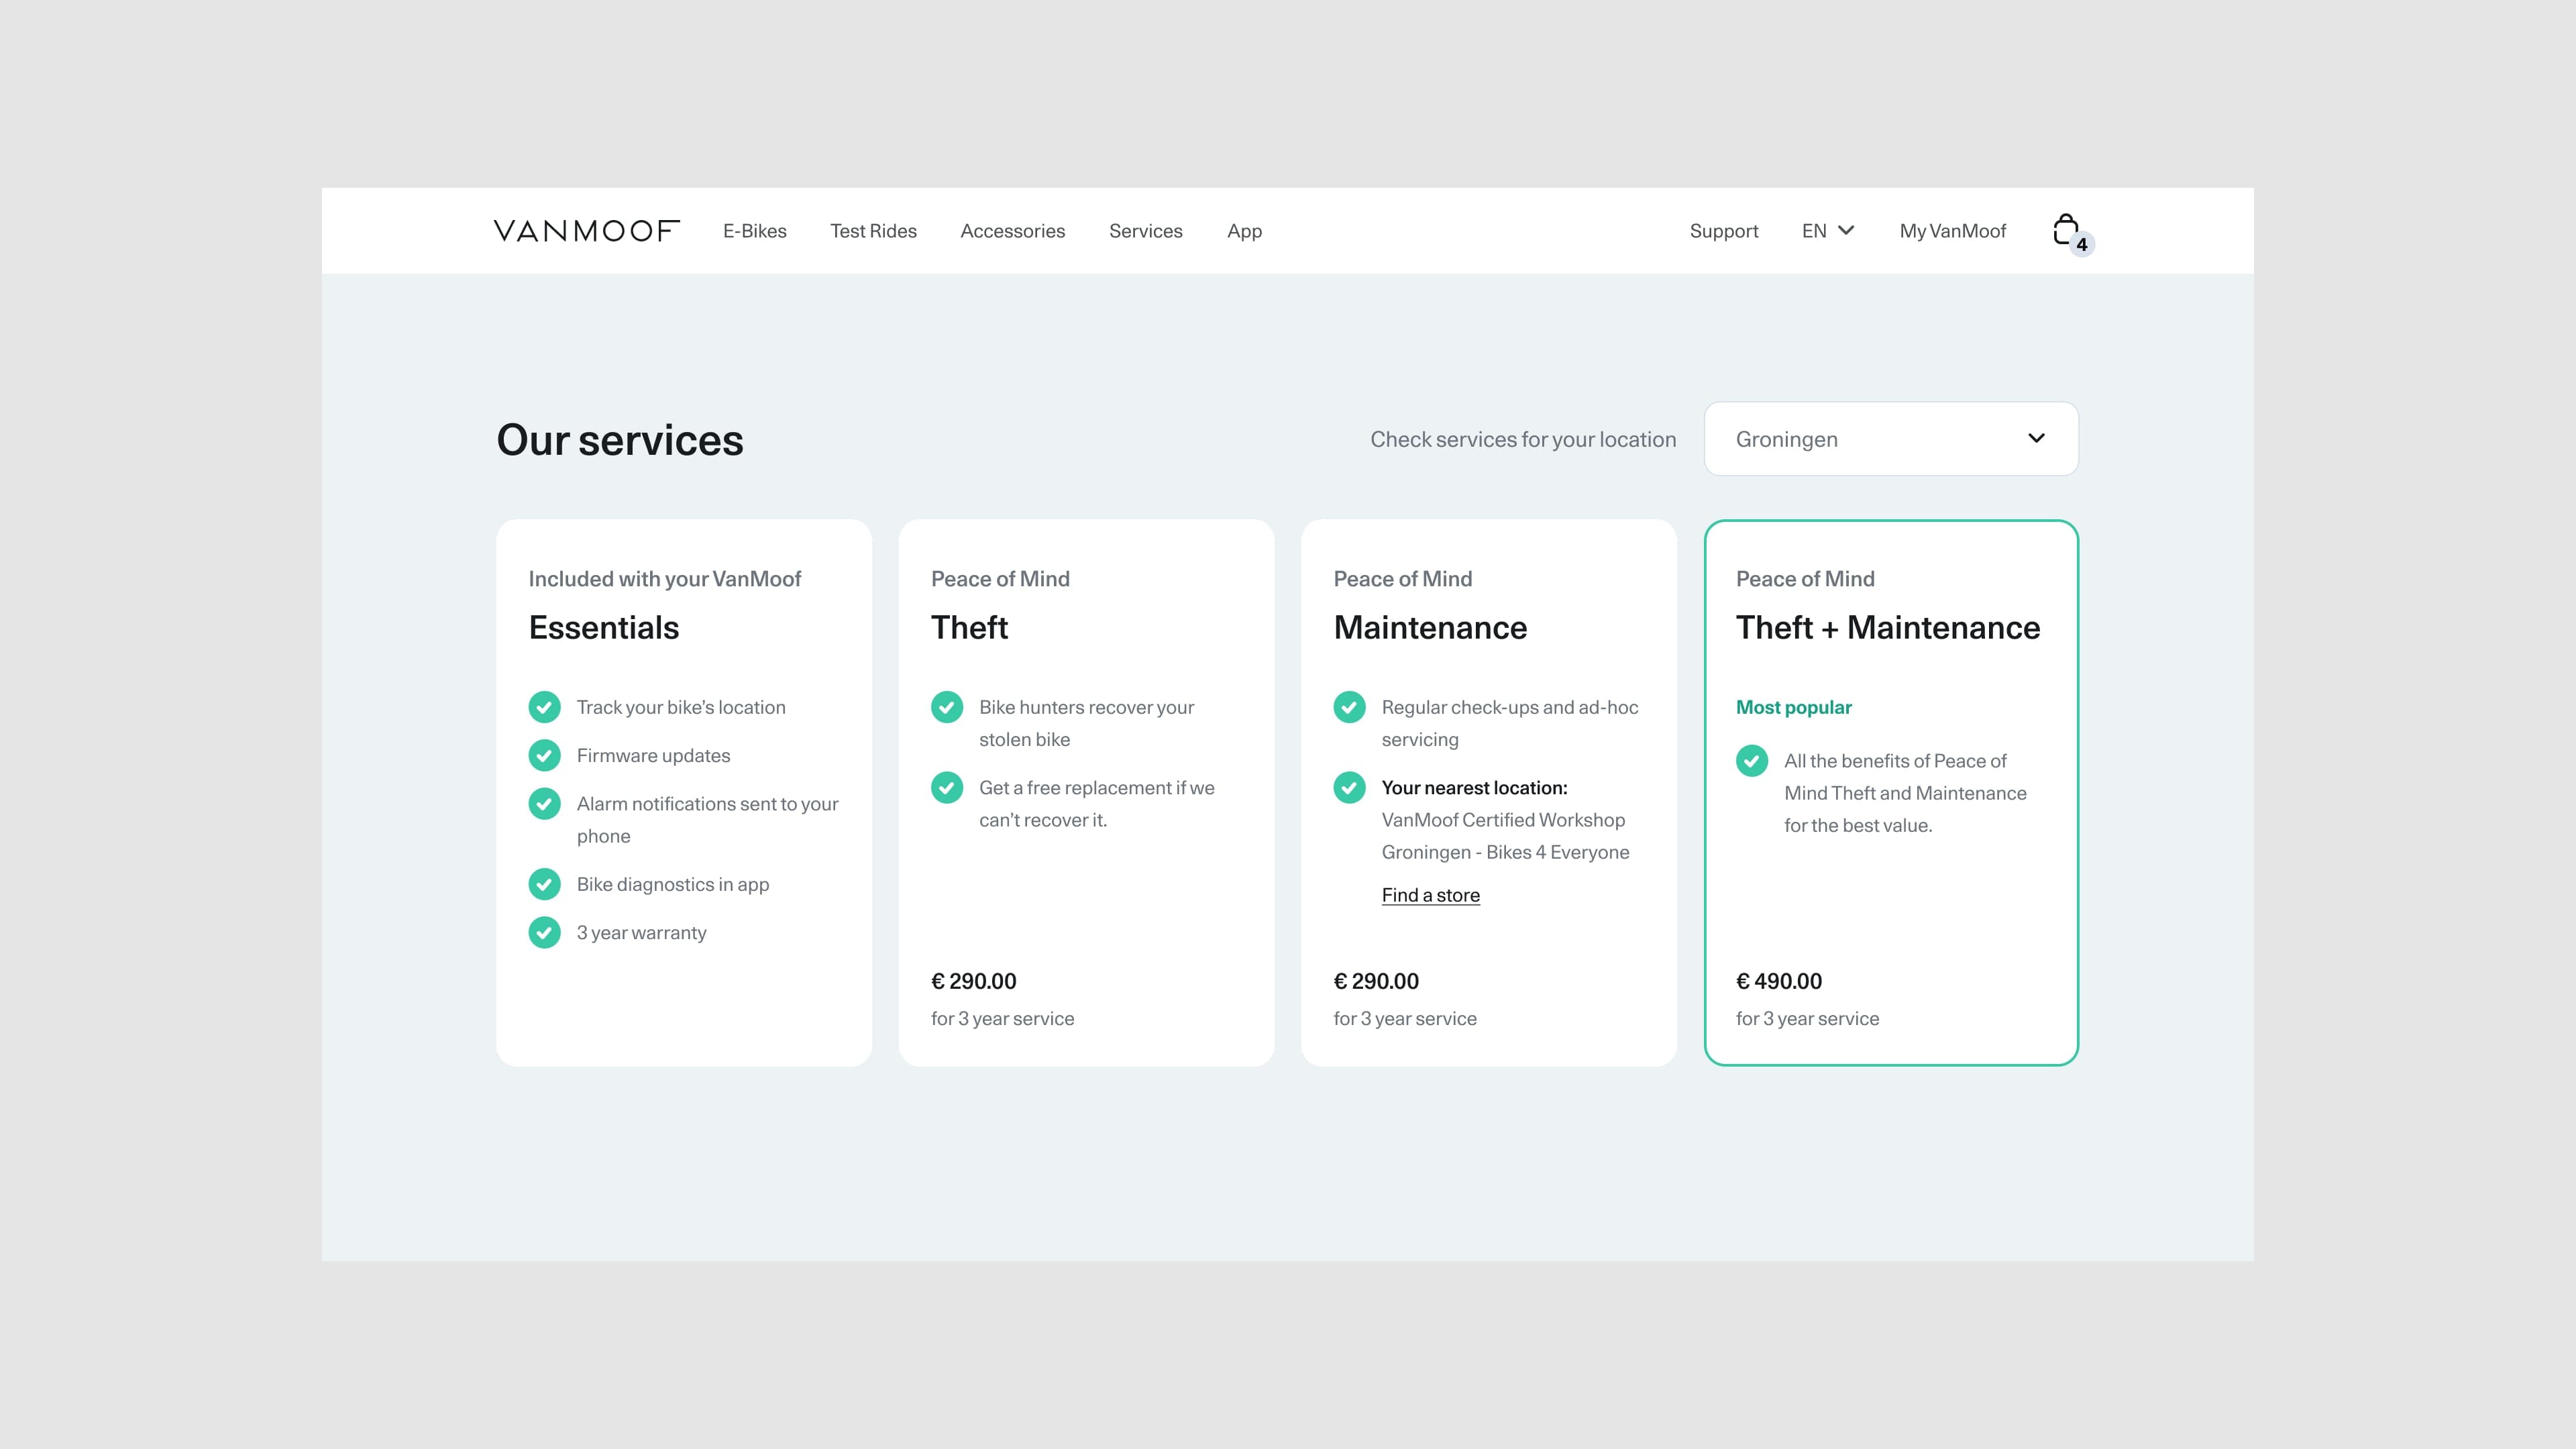Click the € 490.00 price
The height and width of the screenshot is (1449, 2576).
coord(1779,981)
